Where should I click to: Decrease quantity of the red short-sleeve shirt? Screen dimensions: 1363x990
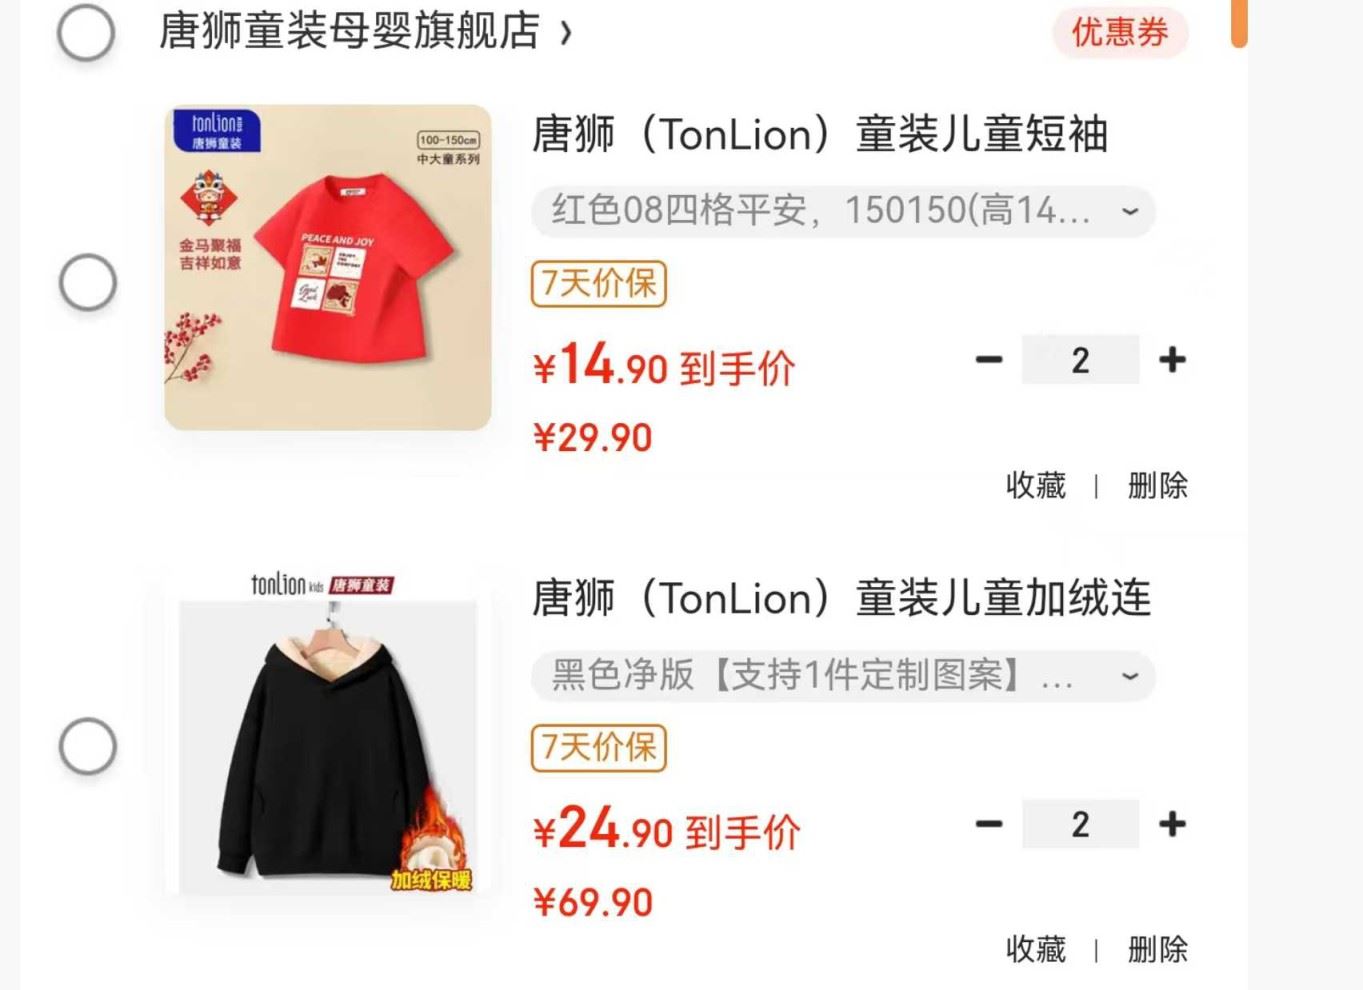(x=989, y=360)
